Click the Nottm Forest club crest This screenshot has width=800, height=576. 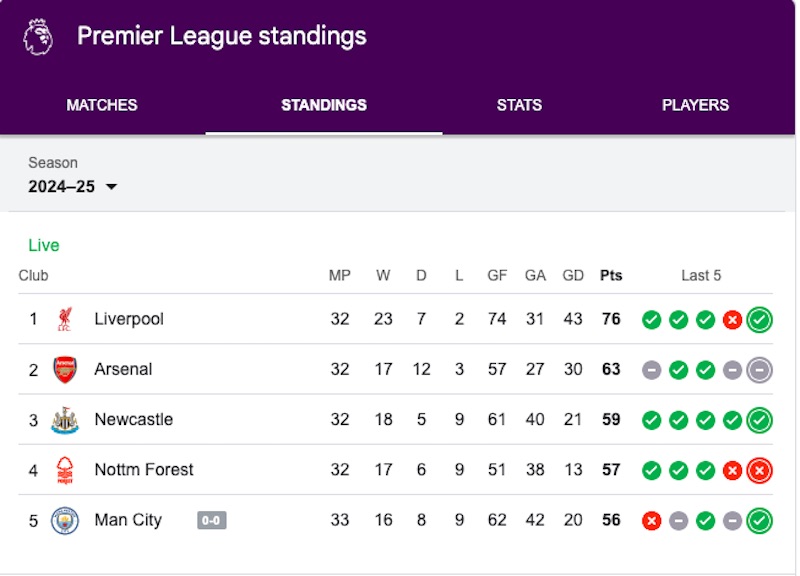65,470
